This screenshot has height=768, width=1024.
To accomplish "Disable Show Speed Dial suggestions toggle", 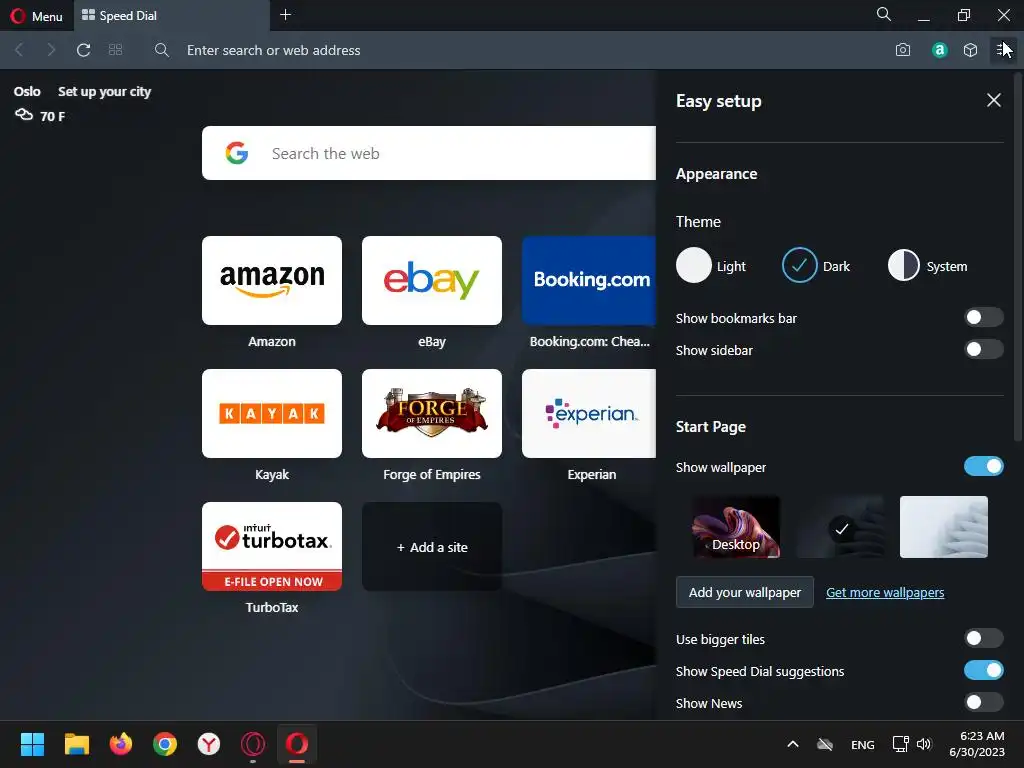I will (984, 670).
